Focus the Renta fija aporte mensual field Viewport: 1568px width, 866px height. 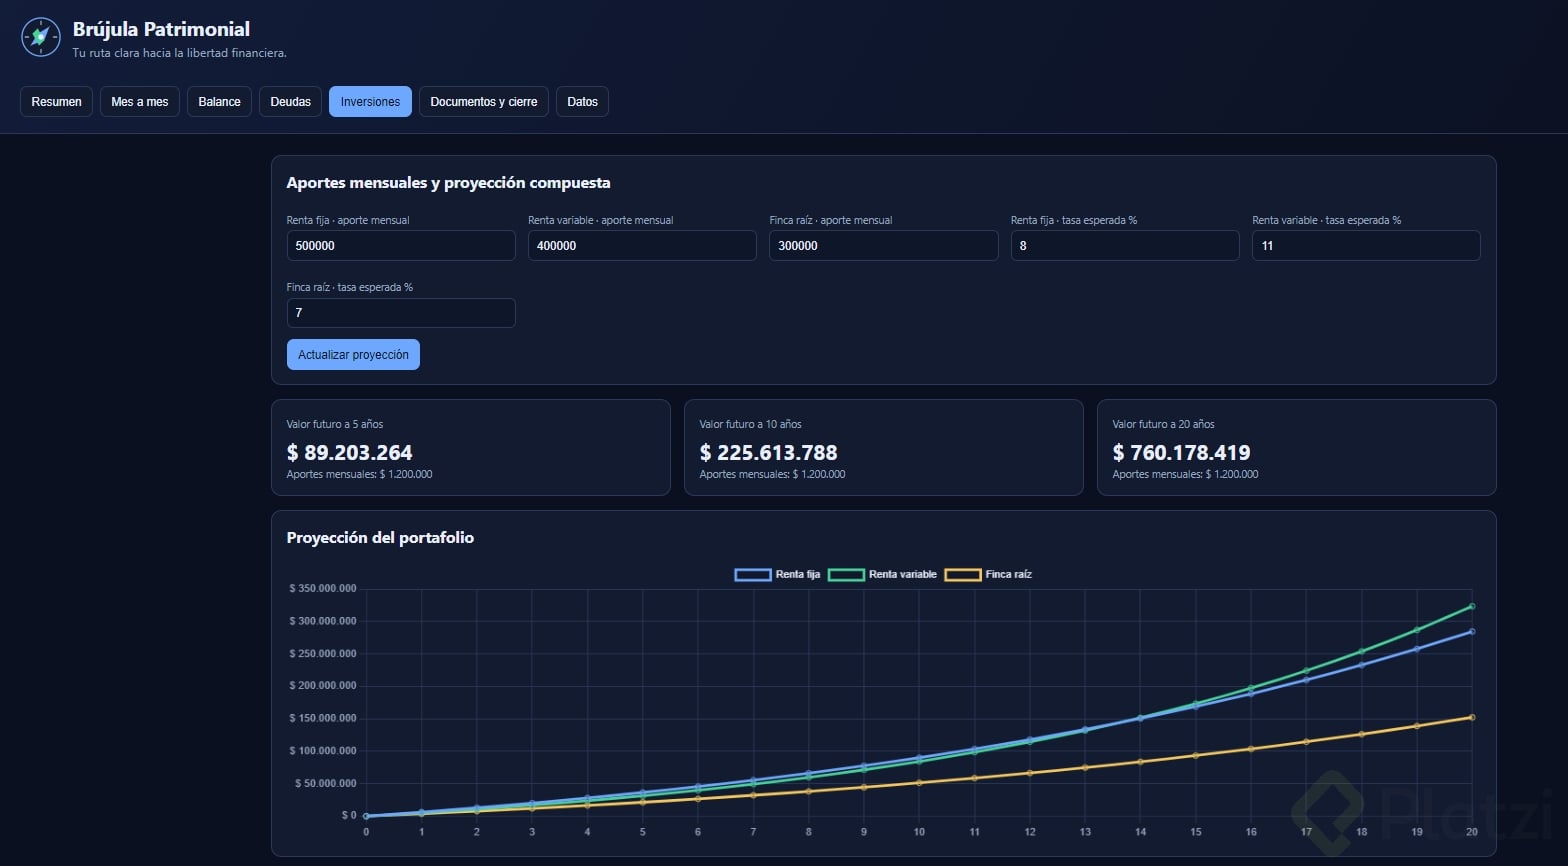(x=401, y=246)
